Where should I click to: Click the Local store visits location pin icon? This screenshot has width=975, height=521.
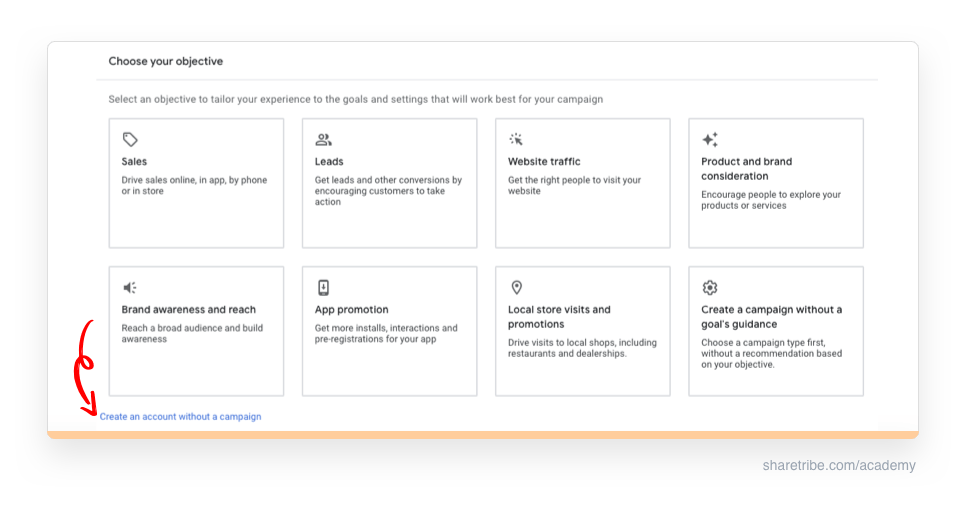click(x=516, y=288)
